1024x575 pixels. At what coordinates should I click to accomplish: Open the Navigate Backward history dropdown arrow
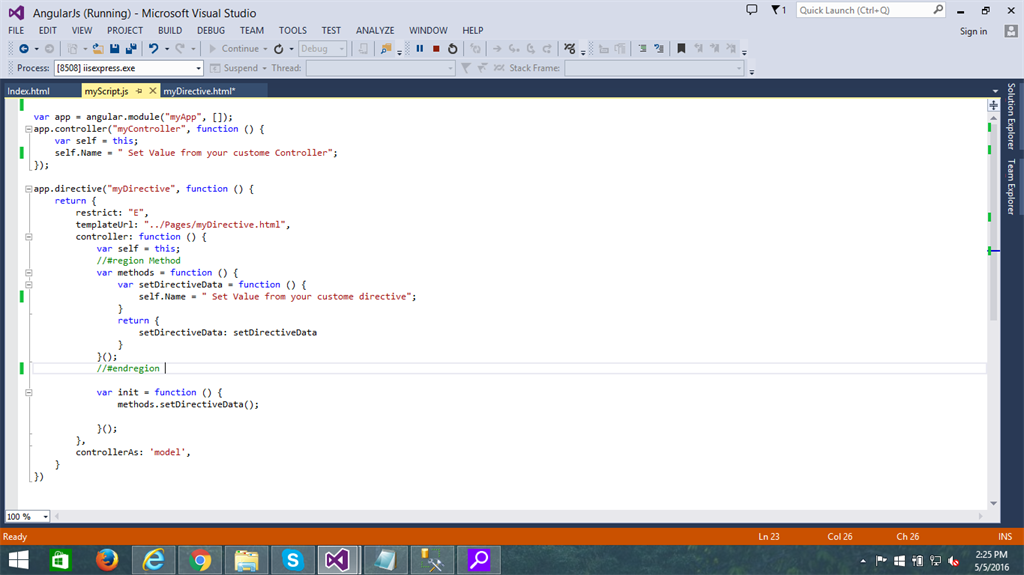(37, 49)
